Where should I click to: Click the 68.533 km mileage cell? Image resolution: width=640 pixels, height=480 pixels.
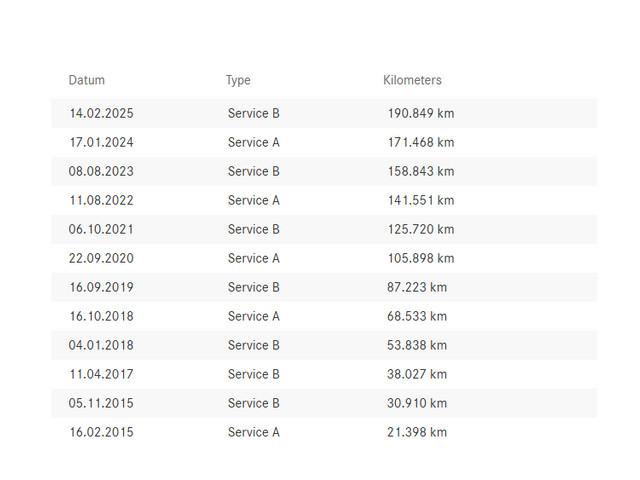click(x=417, y=316)
